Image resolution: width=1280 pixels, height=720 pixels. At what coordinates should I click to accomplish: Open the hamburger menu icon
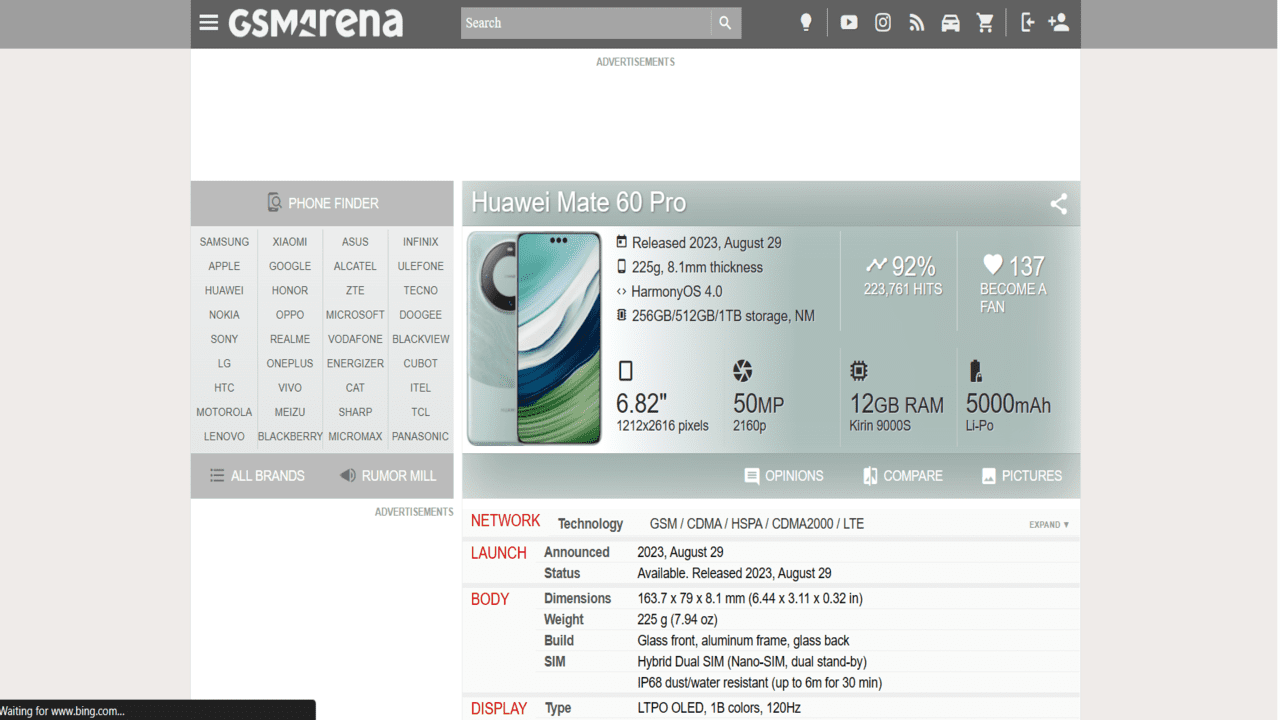pos(208,22)
